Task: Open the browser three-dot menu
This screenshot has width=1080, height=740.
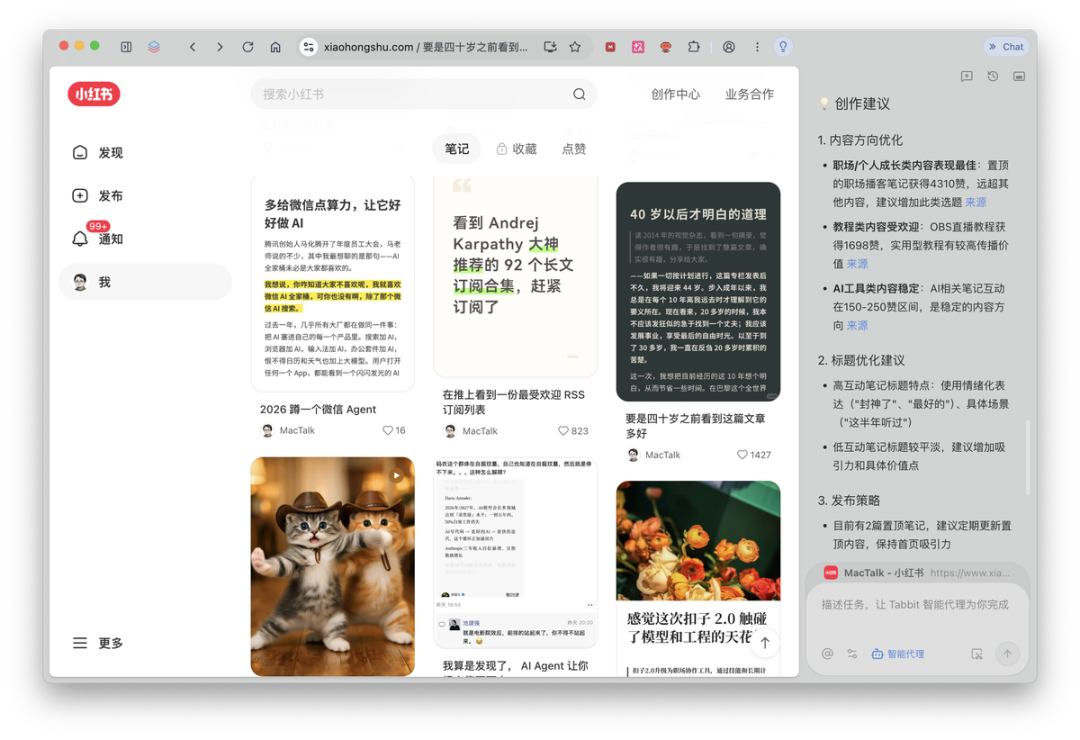Action: (x=757, y=46)
